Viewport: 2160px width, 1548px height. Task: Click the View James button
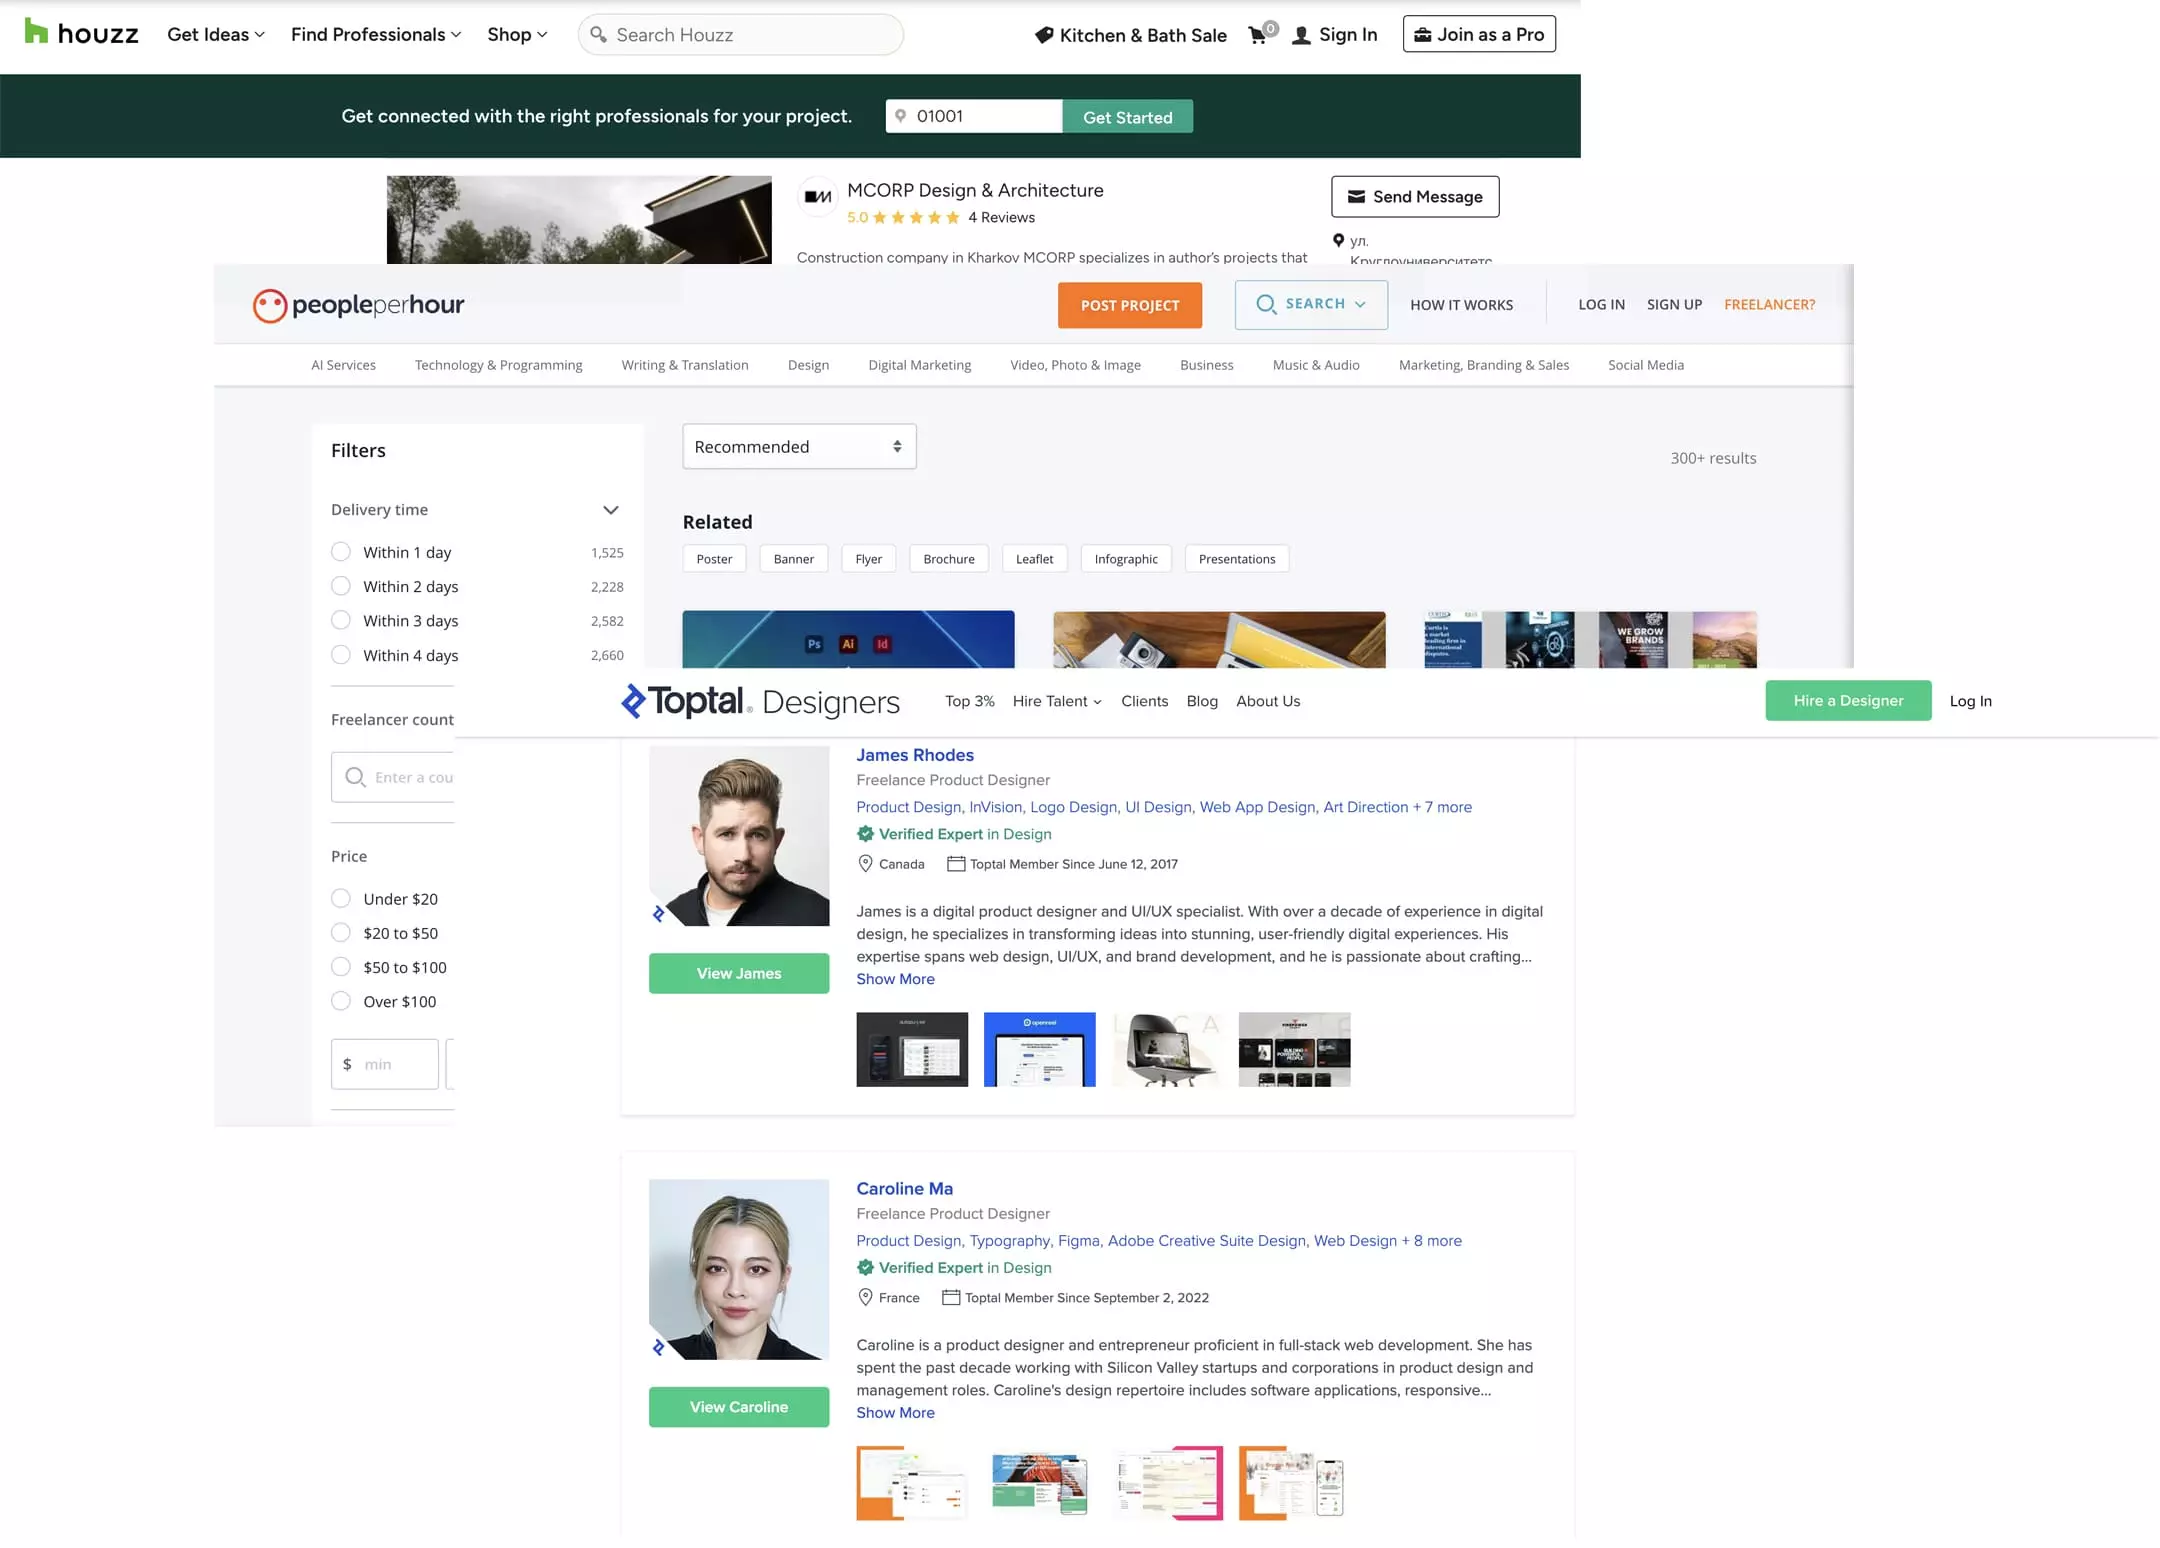pyautogui.click(x=738, y=973)
